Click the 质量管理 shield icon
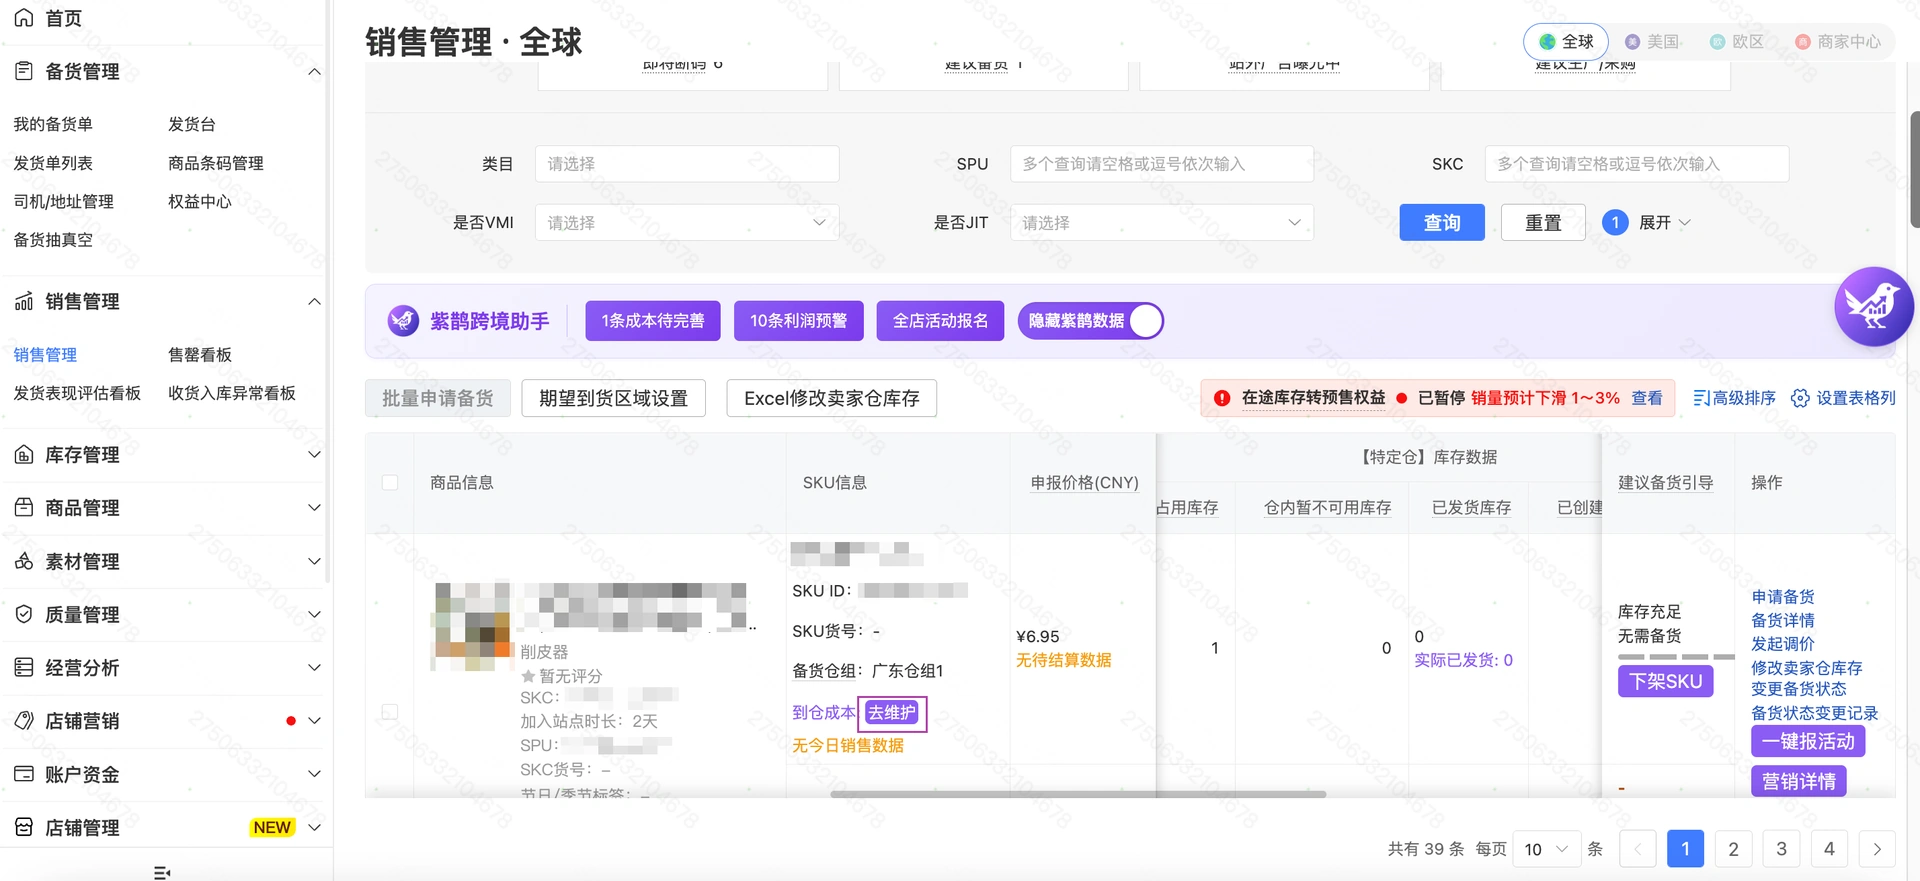 (24, 614)
